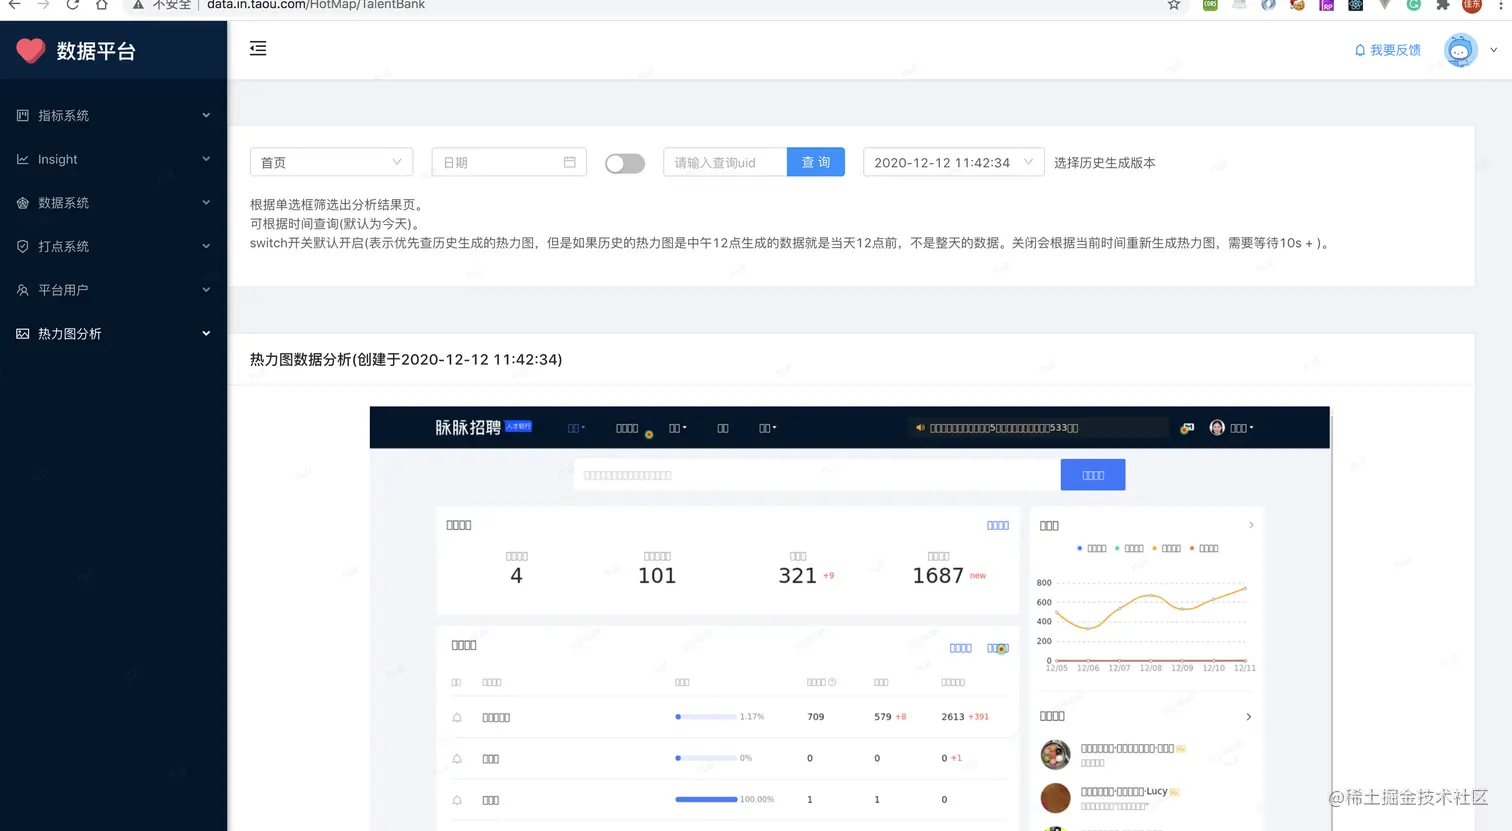
Task: Click the value 1687 in the stats card
Action: [x=938, y=576]
